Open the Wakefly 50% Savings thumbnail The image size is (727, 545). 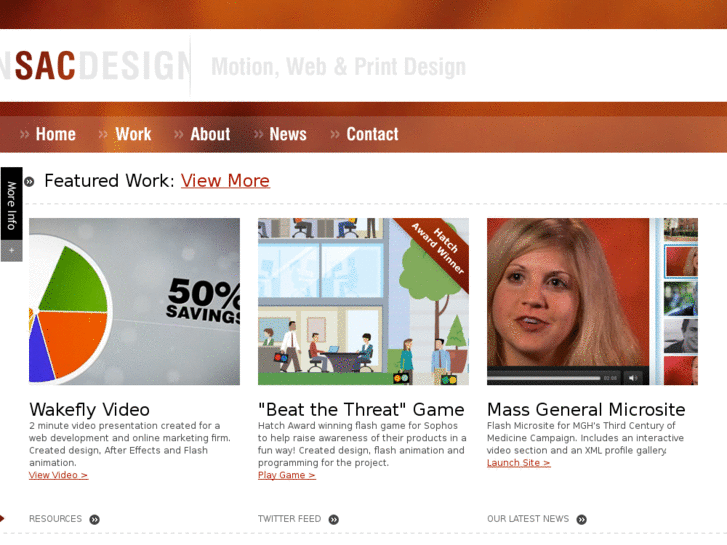tap(134, 301)
